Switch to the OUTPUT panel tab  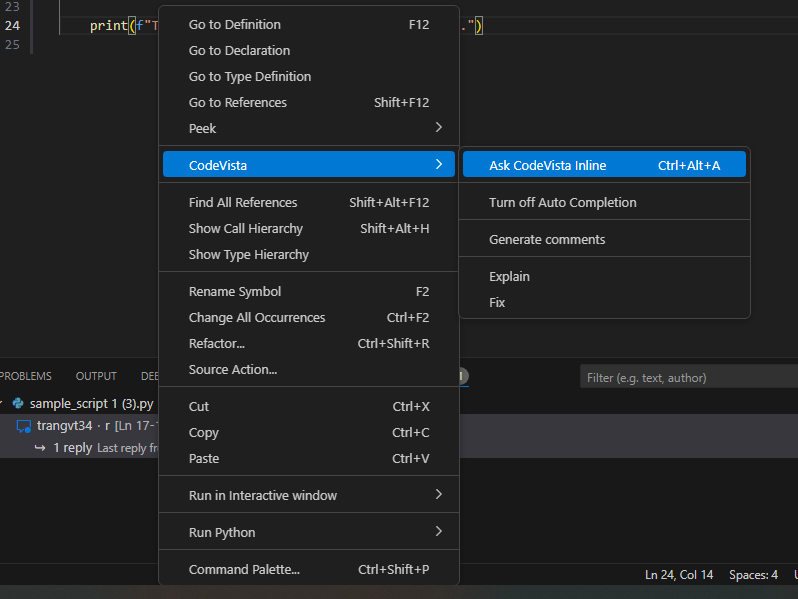96,376
